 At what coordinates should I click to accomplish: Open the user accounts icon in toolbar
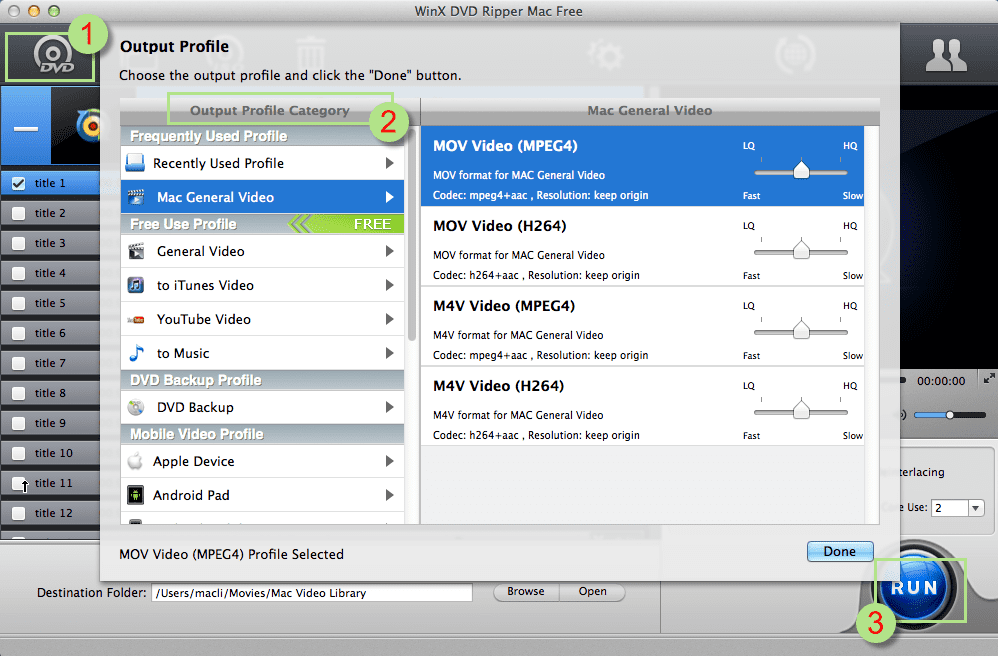(x=946, y=55)
